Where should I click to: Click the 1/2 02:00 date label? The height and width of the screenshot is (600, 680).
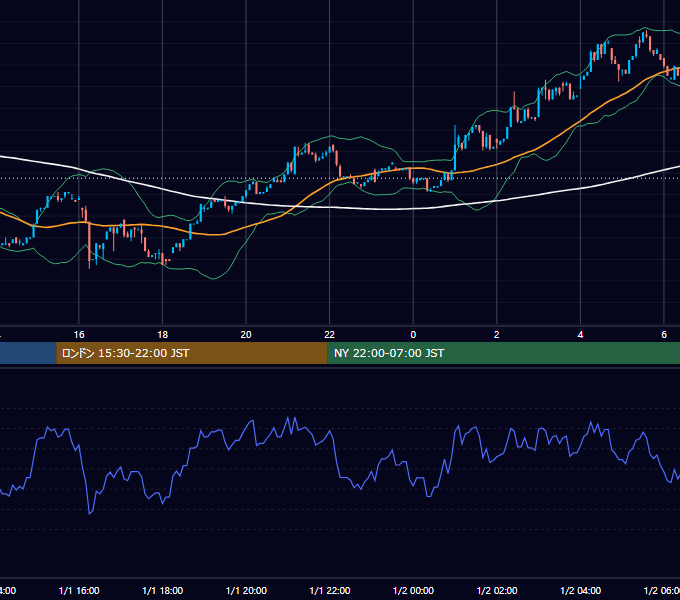(497, 590)
